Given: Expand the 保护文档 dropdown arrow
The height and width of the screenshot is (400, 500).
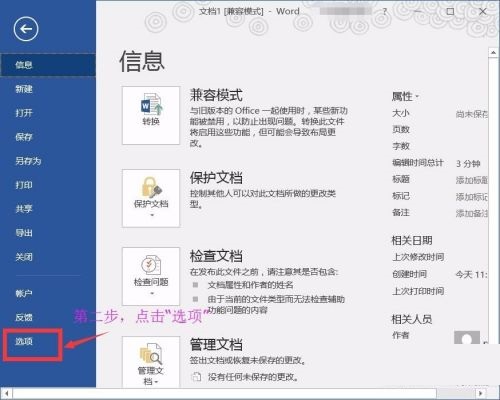Looking at the screenshot, I should point(152,215).
